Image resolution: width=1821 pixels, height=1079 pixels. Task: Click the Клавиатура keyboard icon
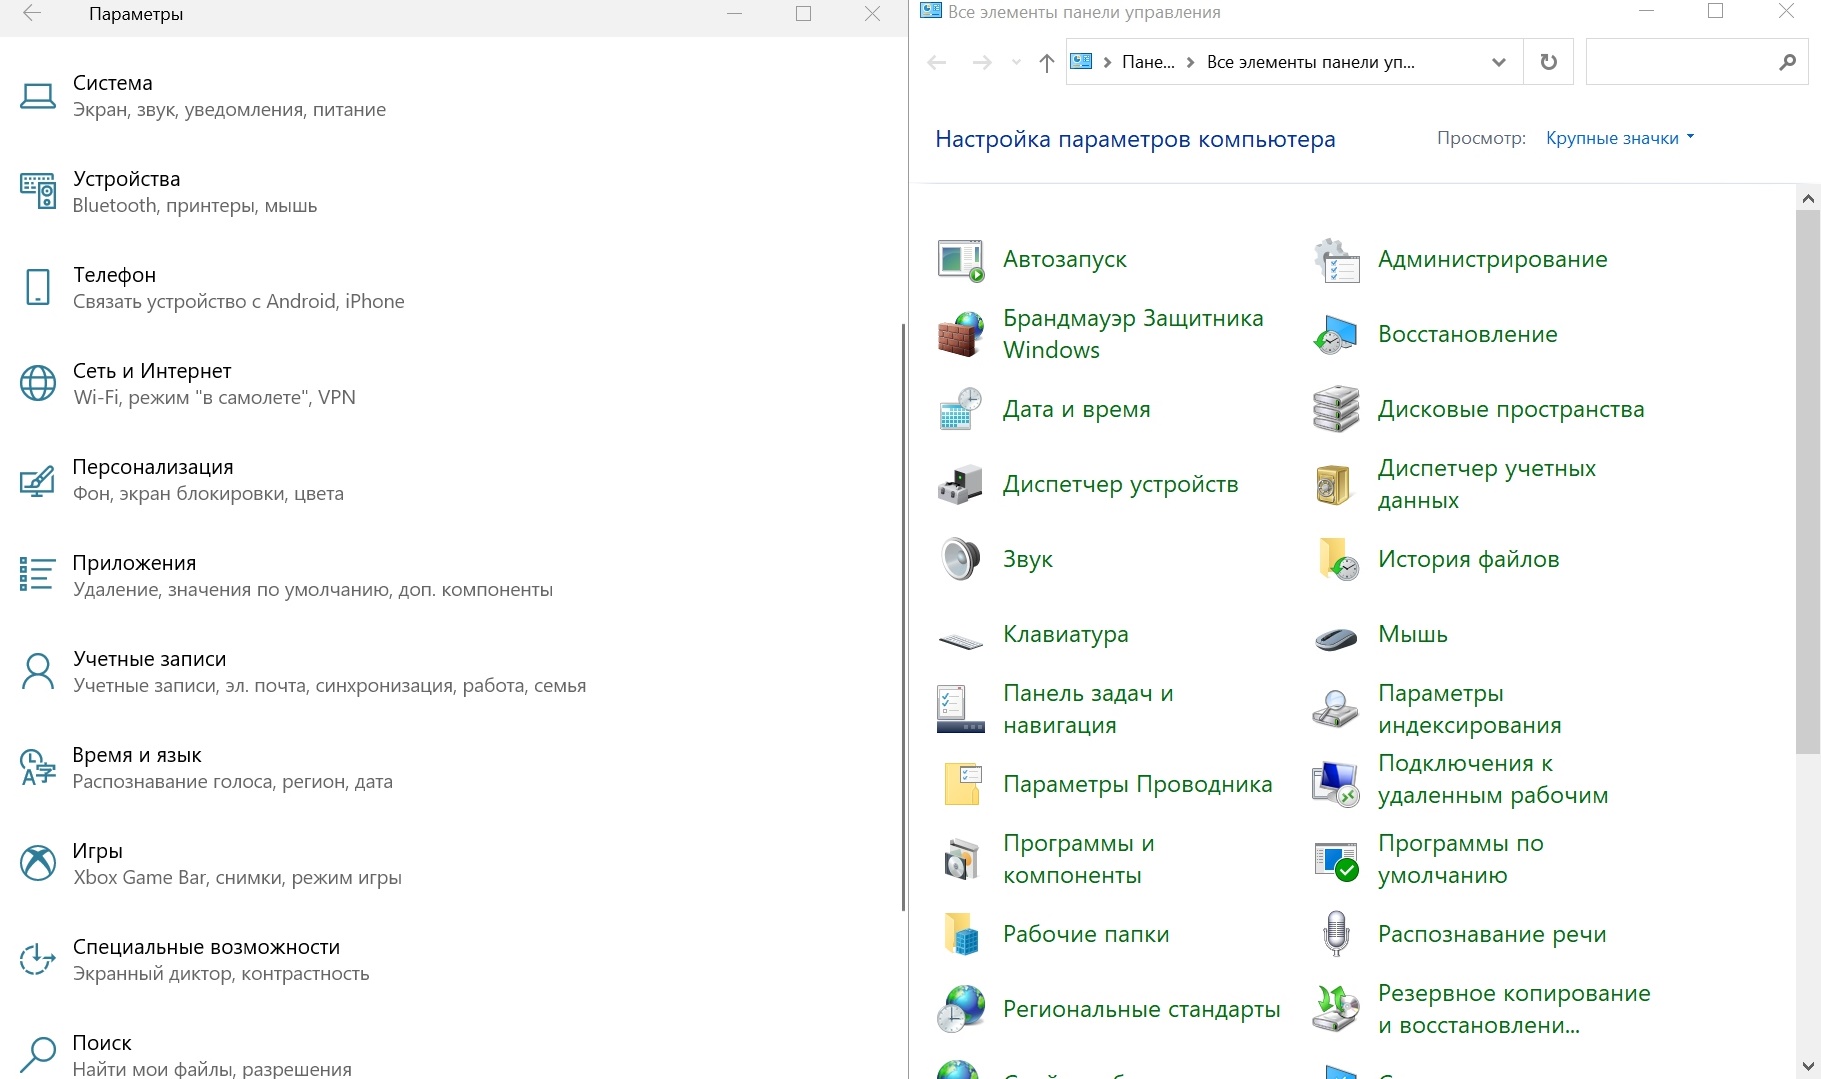tap(960, 640)
